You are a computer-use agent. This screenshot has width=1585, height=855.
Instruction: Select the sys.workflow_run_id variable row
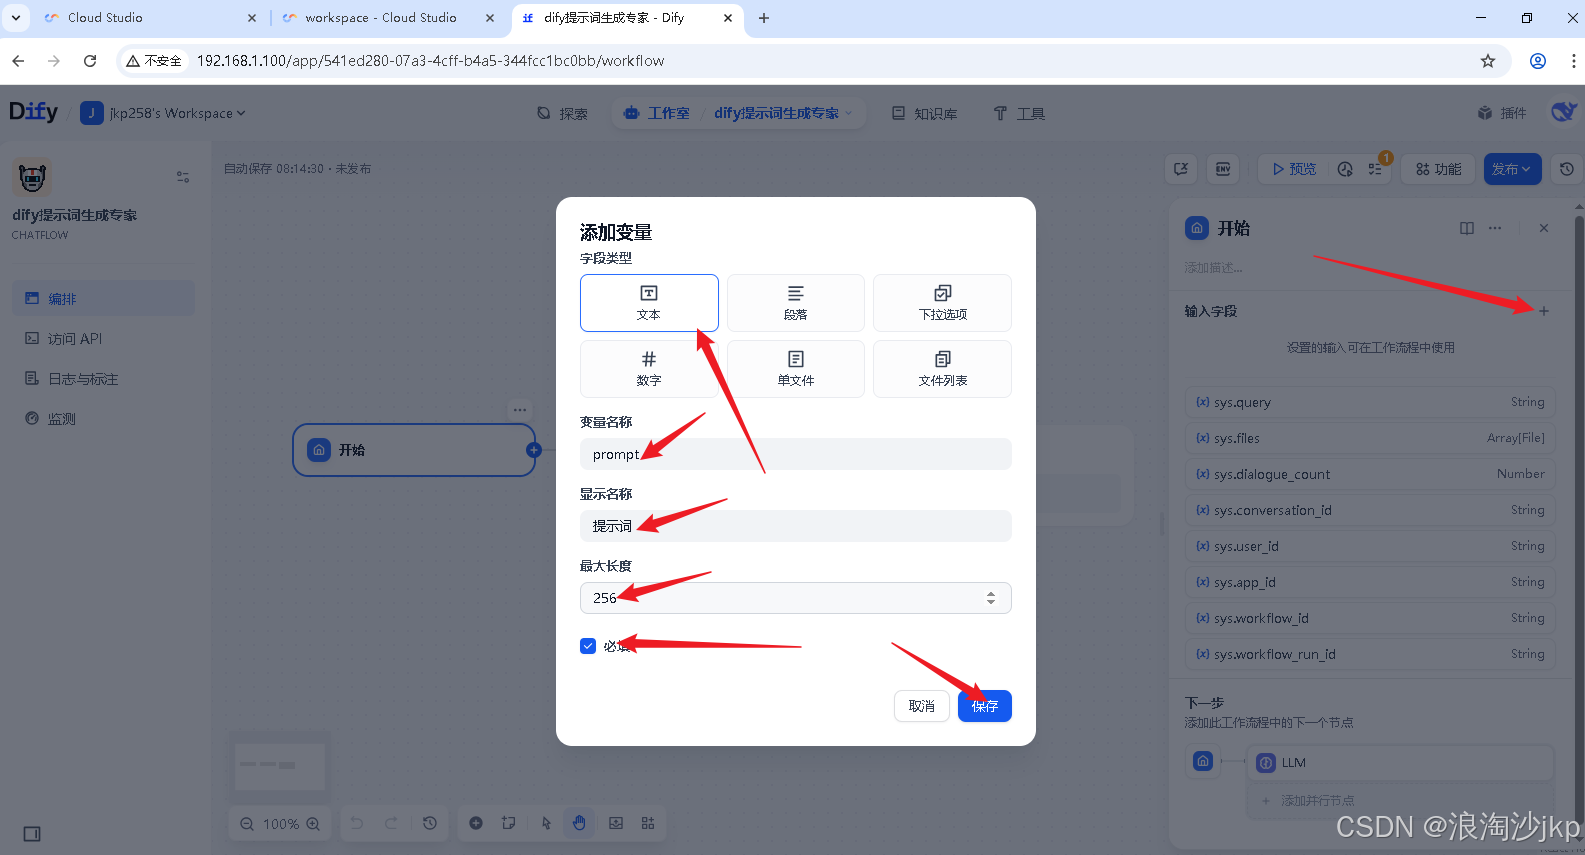click(1370, 654)
